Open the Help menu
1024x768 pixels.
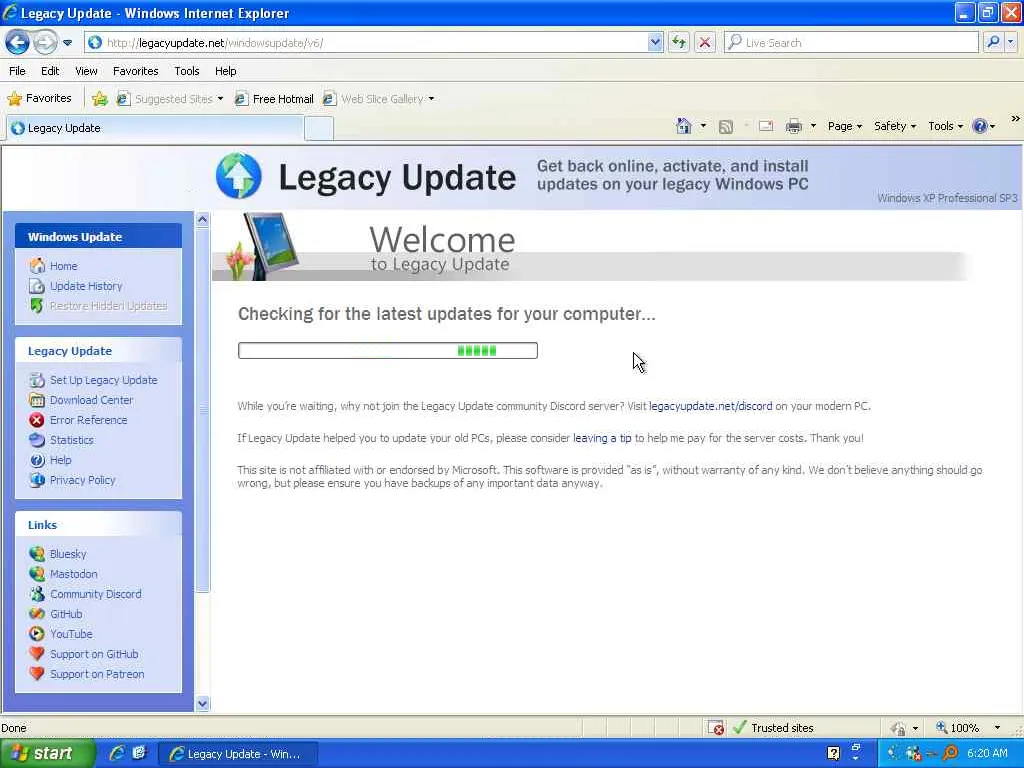225,71
